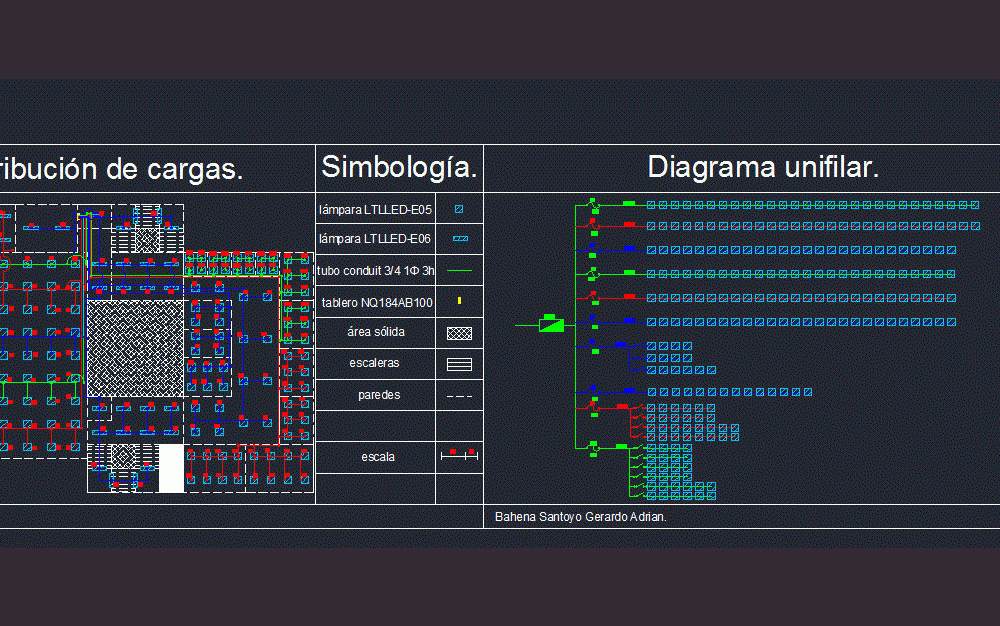Click the distribución de cargas heading
This screenshot has height=626, width=1000.
tap(125, 169)
